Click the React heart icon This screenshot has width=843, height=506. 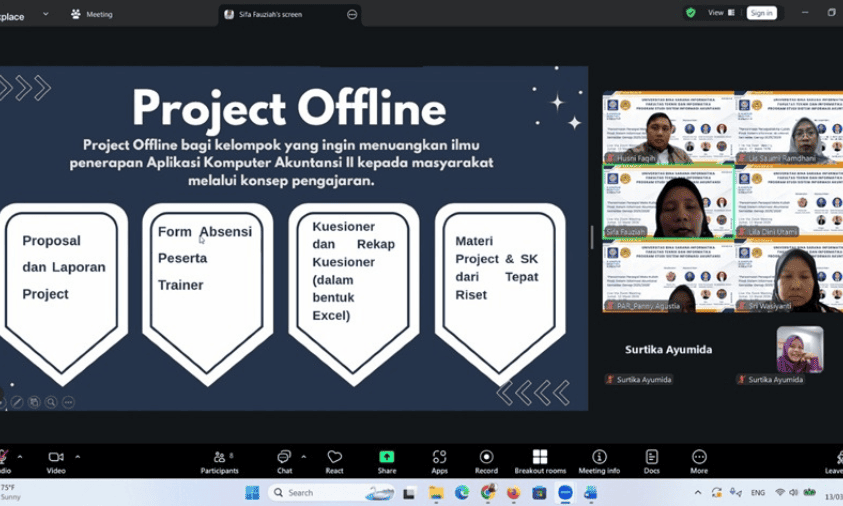[x=334, y=461]
